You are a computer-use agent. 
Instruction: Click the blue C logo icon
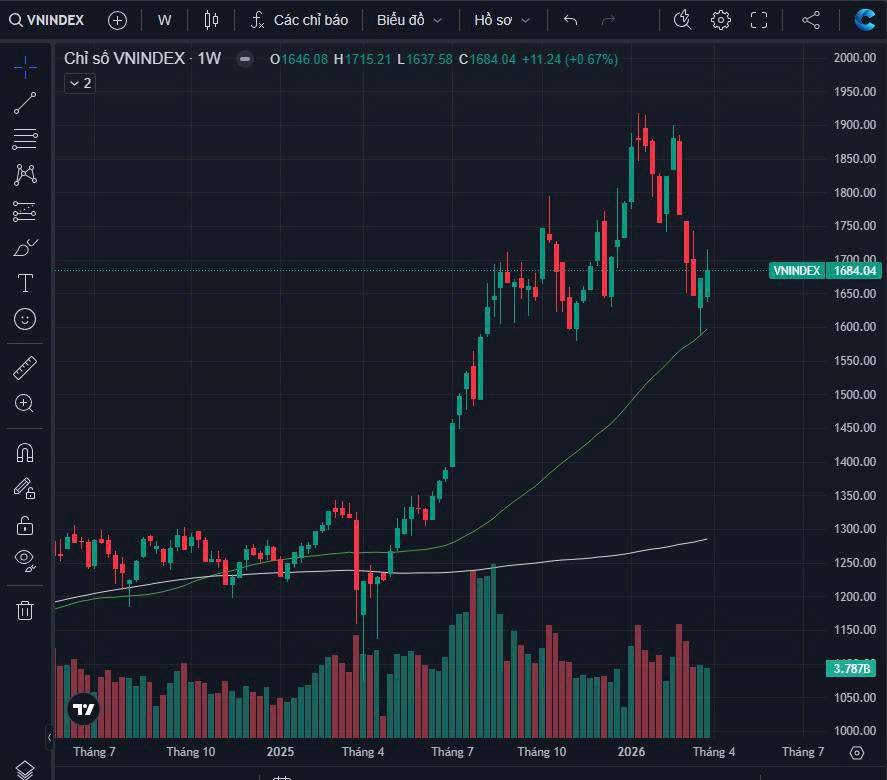pos(865,20)
